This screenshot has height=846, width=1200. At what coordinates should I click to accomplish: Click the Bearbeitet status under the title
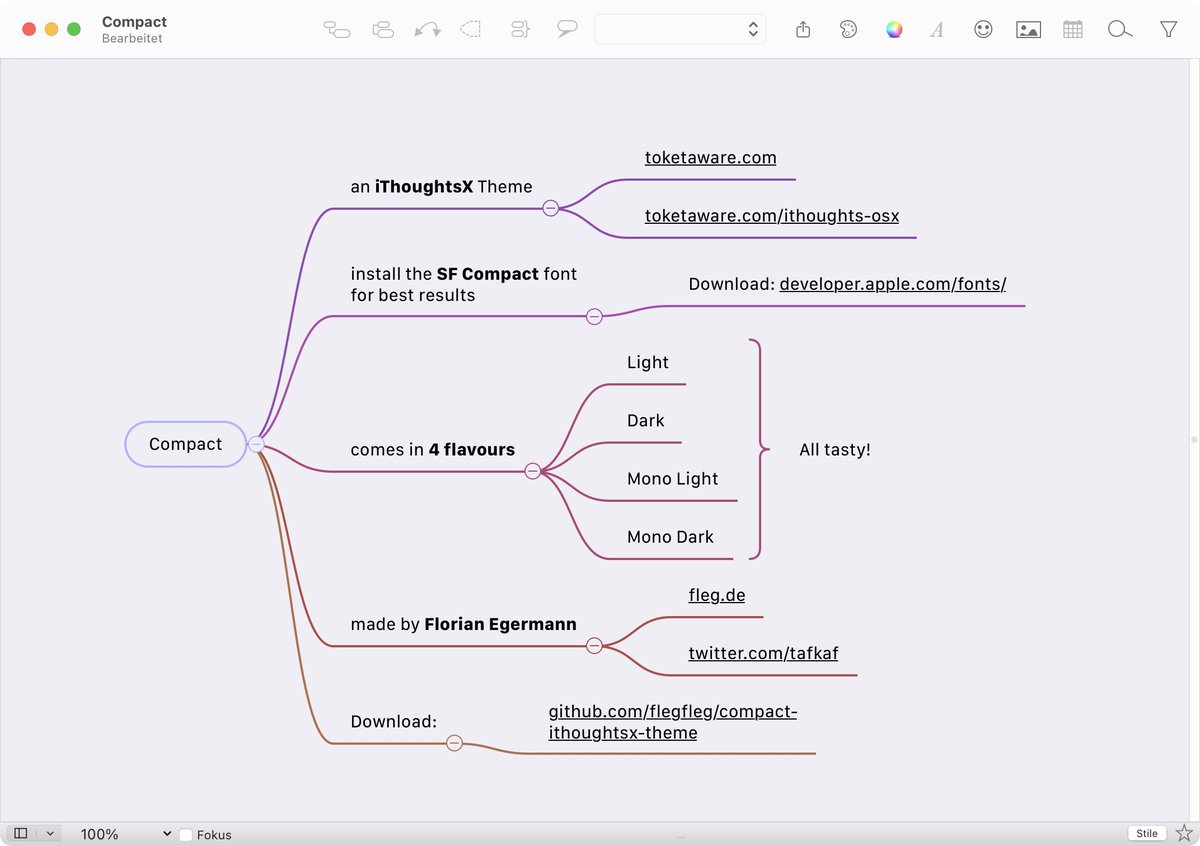tap(132, 39)
